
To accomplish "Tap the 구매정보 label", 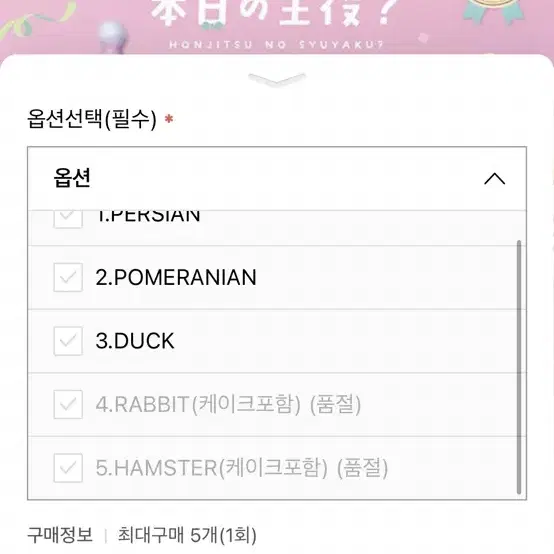I will (60, 535).
